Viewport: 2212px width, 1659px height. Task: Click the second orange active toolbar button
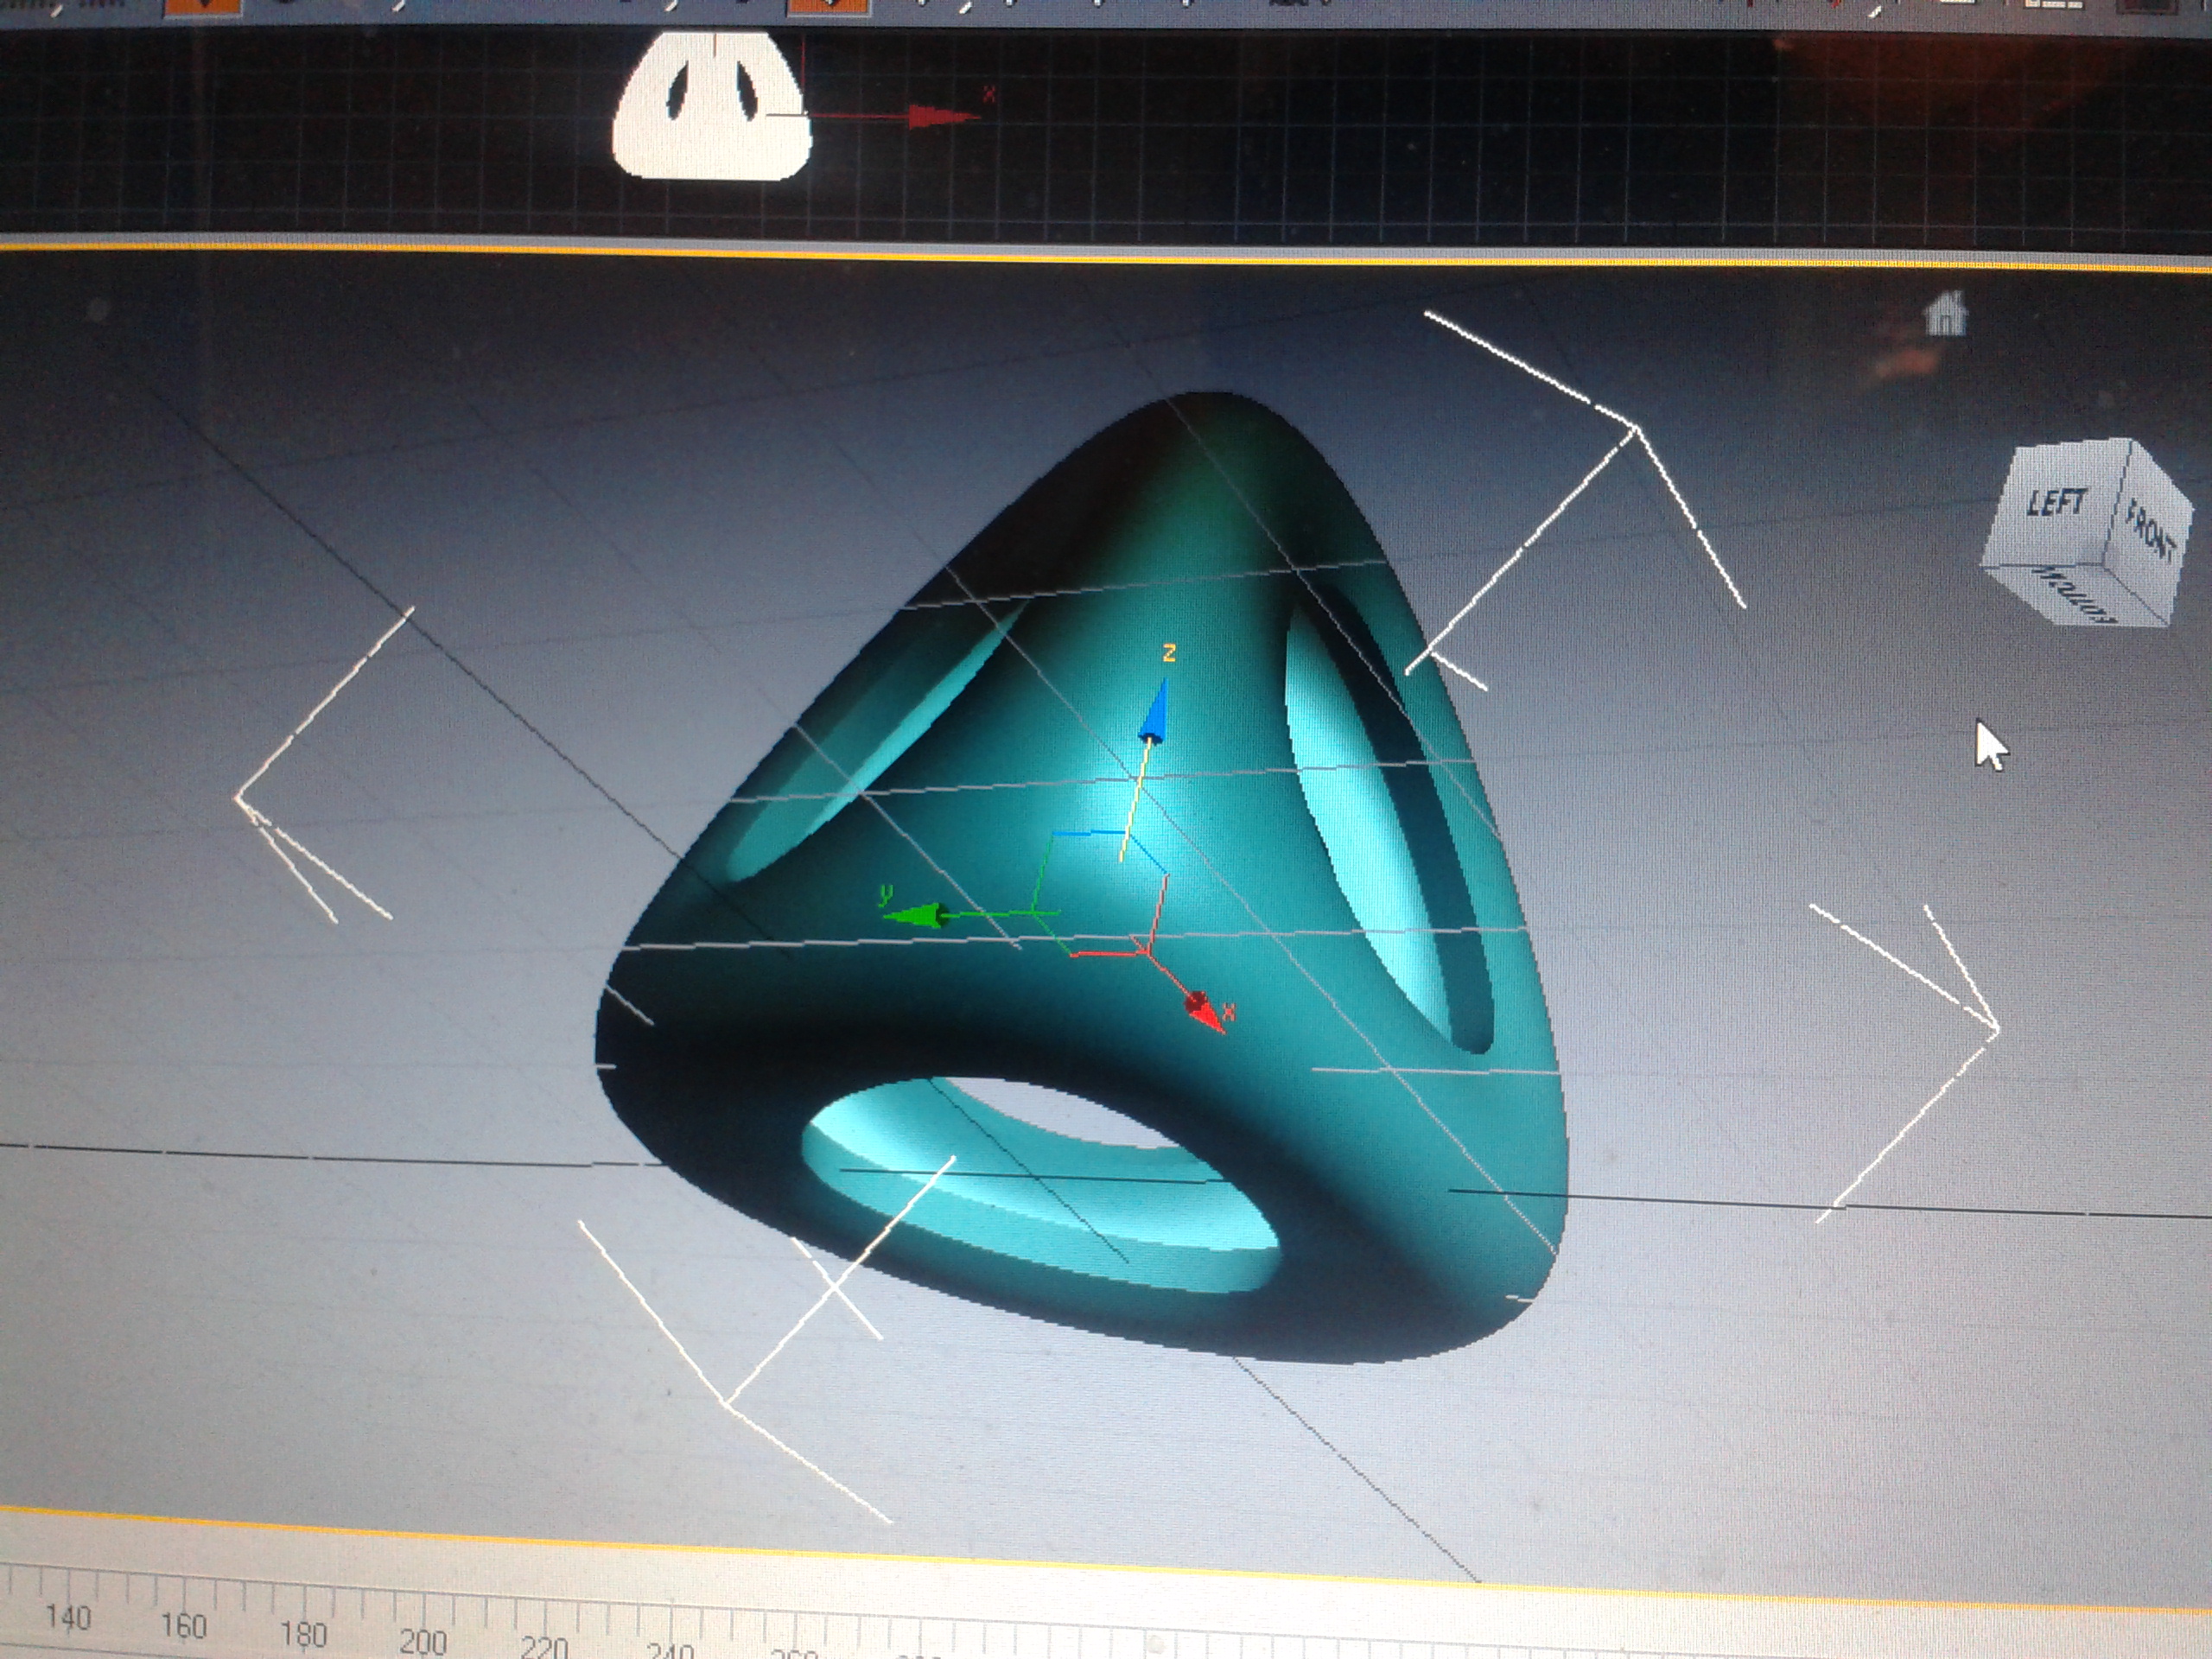click(828, 6)
